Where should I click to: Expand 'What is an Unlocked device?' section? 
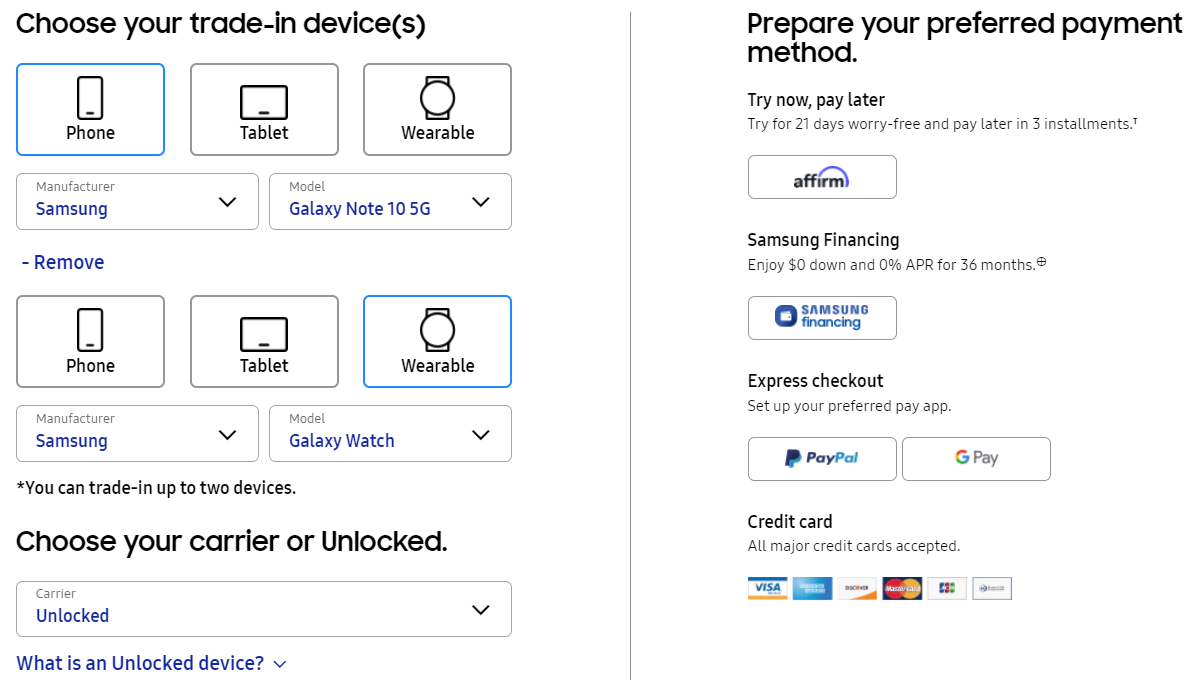pos(151,663)
